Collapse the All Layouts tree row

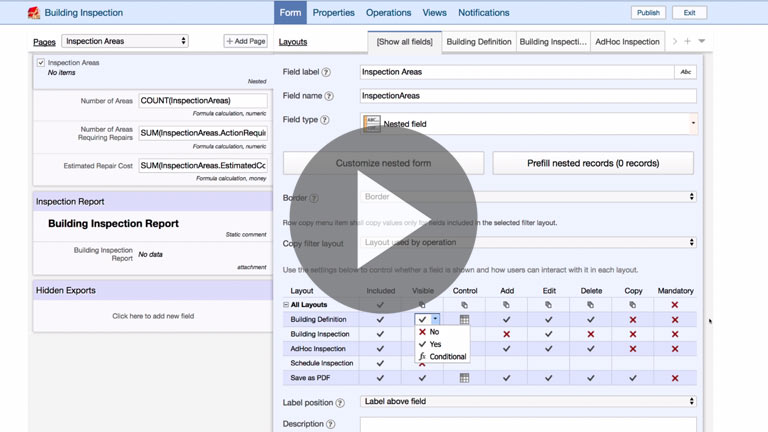(x=286, y=304)
